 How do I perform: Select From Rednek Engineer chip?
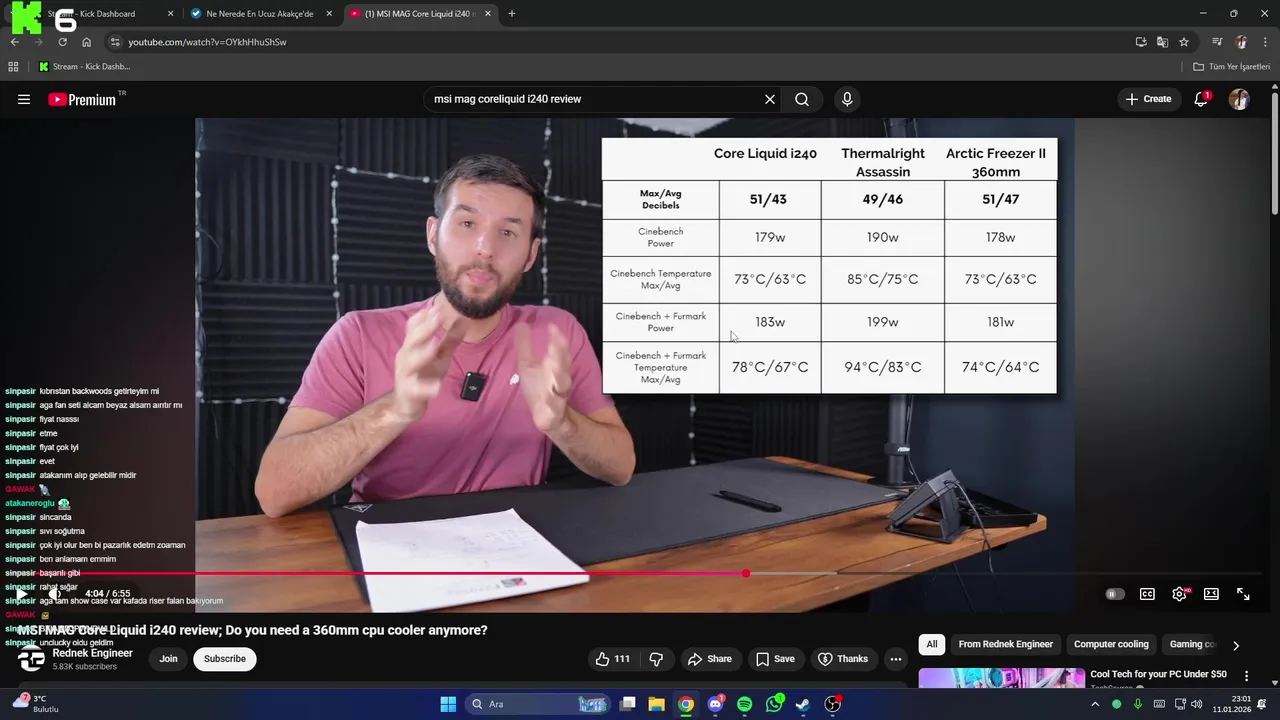tap(1005, 644)
